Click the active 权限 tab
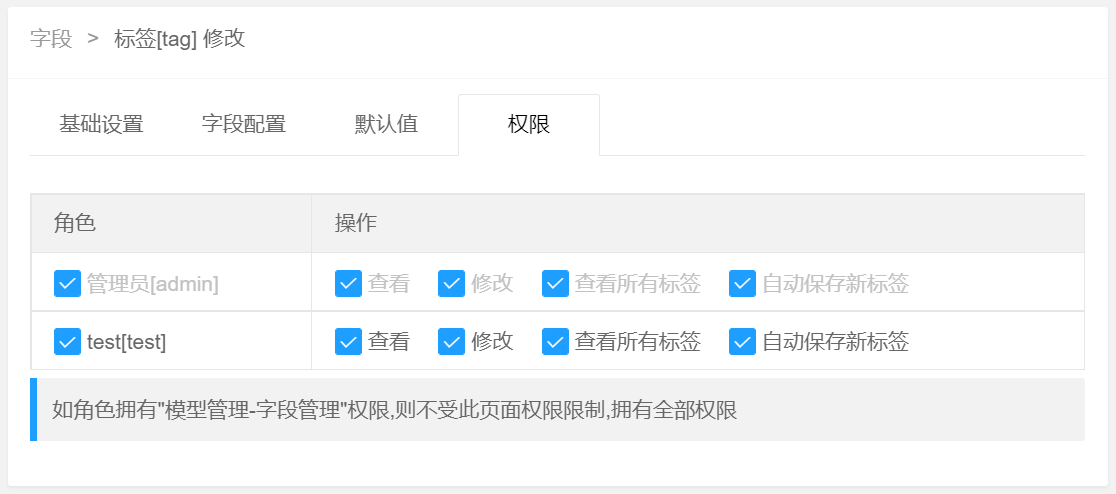The width and height of the screenshot is (1116, 494). pos(529,125)
